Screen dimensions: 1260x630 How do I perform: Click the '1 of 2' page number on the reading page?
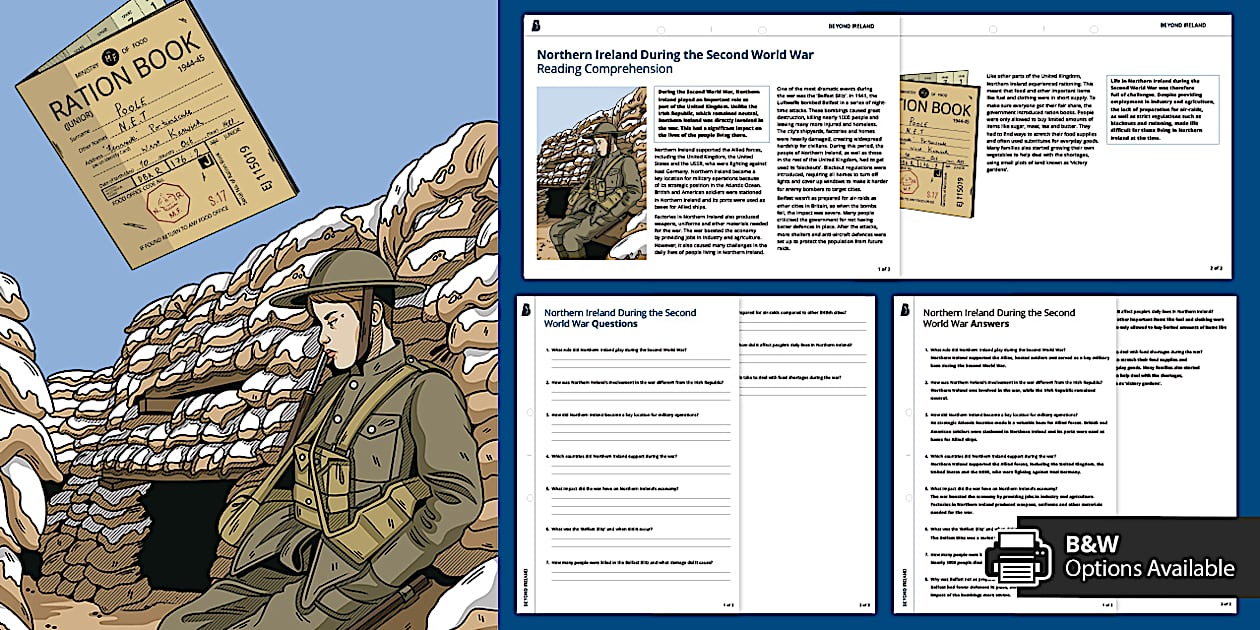883,268
